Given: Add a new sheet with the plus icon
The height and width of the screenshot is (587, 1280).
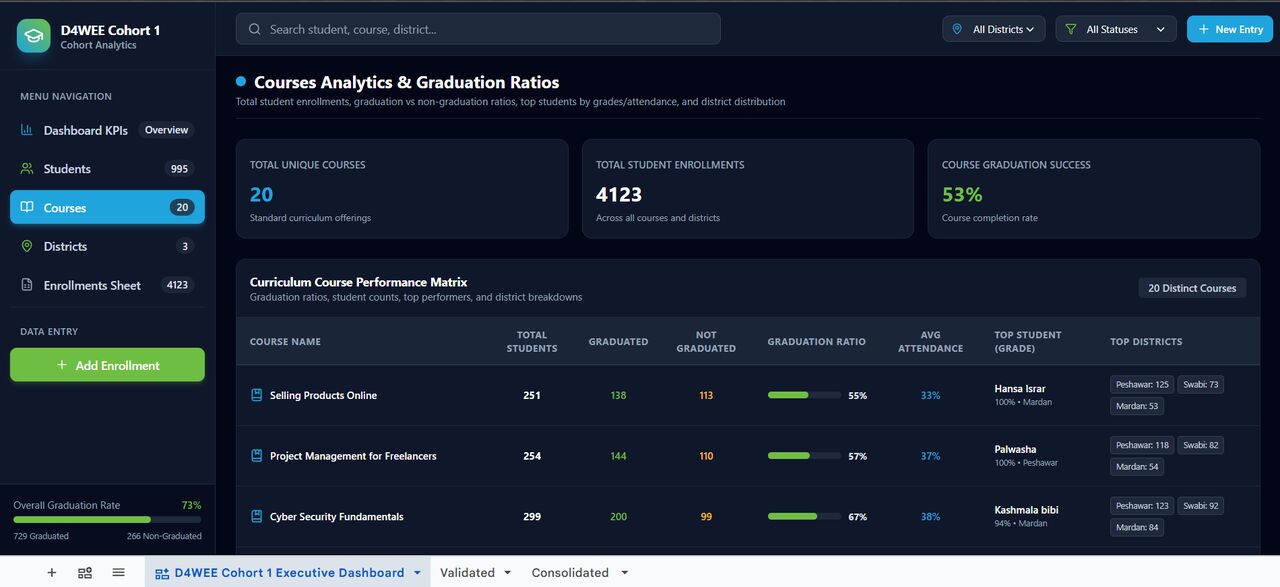Looking at the screenshot, I should (x=52, y=572).
